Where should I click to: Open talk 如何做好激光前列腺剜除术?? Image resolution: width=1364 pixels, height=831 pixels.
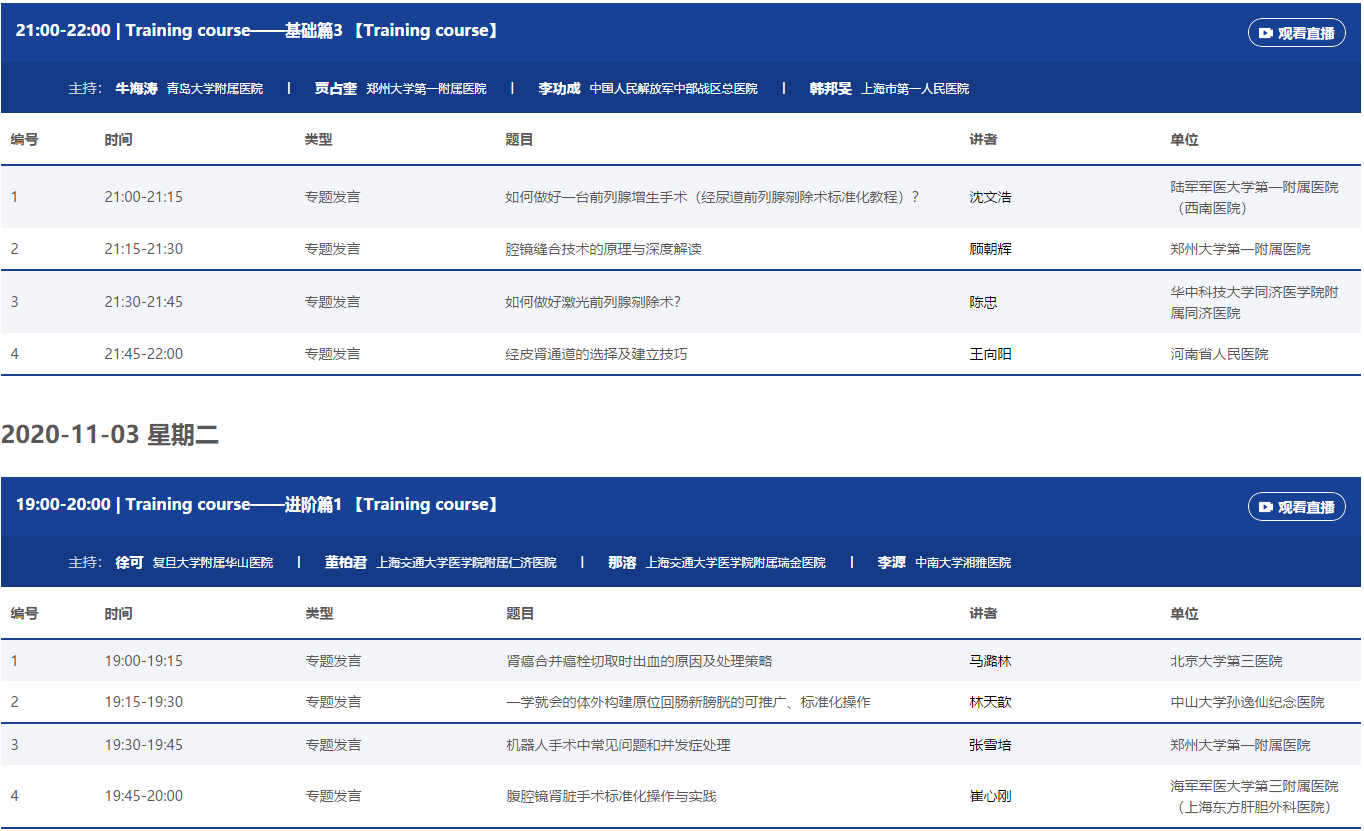(x=592, y=302)
